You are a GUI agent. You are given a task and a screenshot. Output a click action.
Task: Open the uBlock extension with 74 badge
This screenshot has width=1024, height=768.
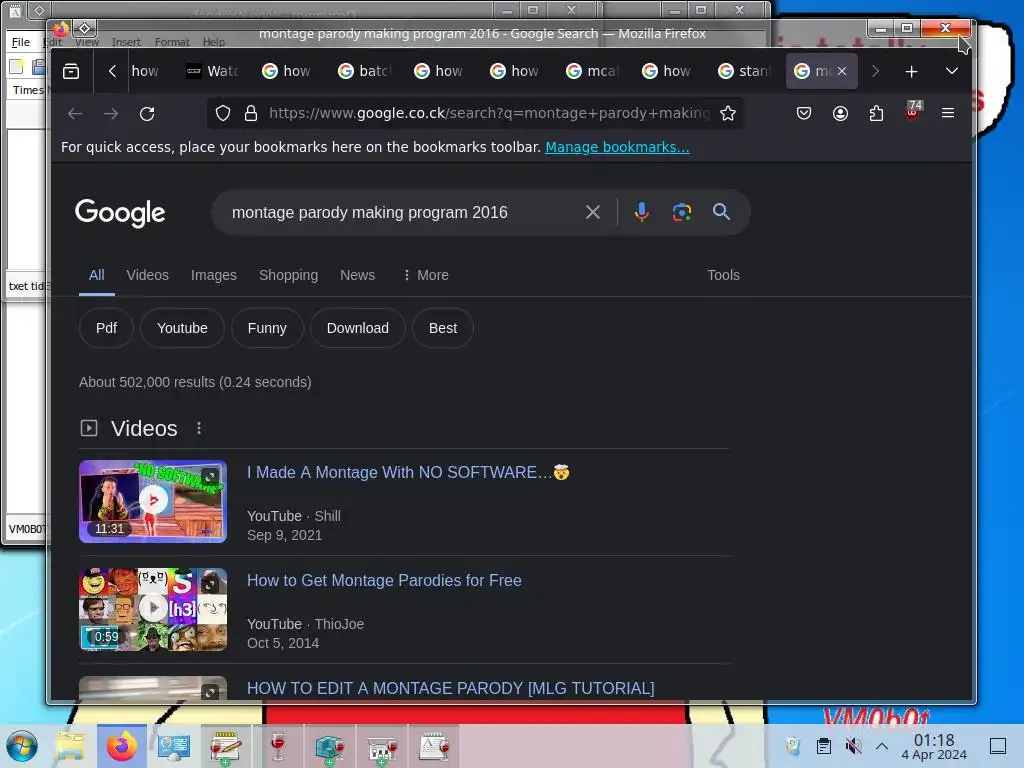coord(913,111)
